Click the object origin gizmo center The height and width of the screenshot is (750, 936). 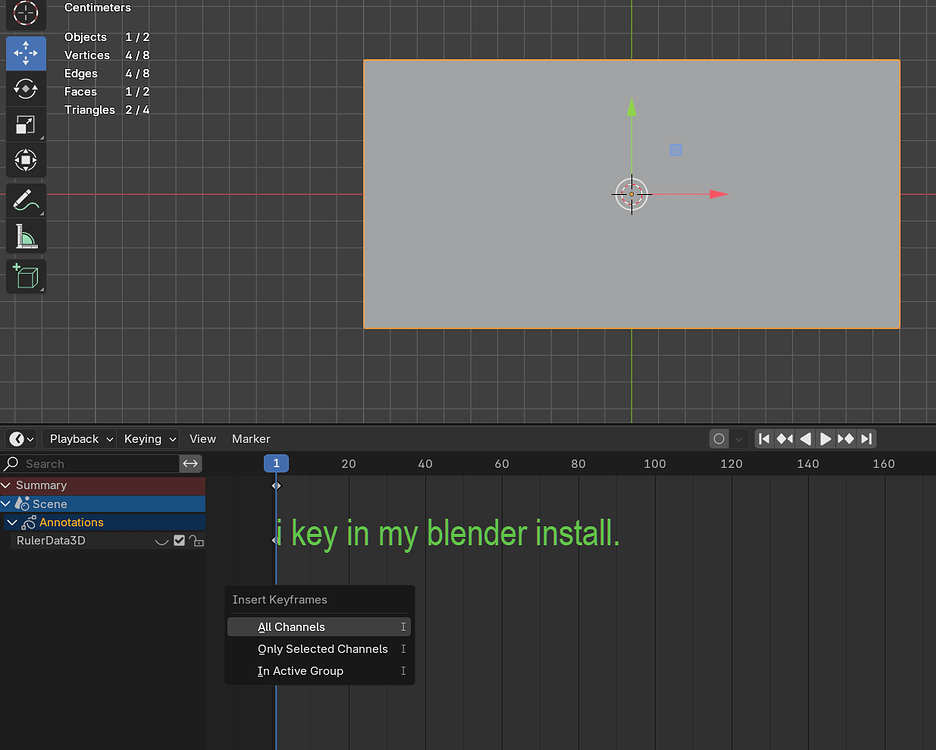click(632, 194)
